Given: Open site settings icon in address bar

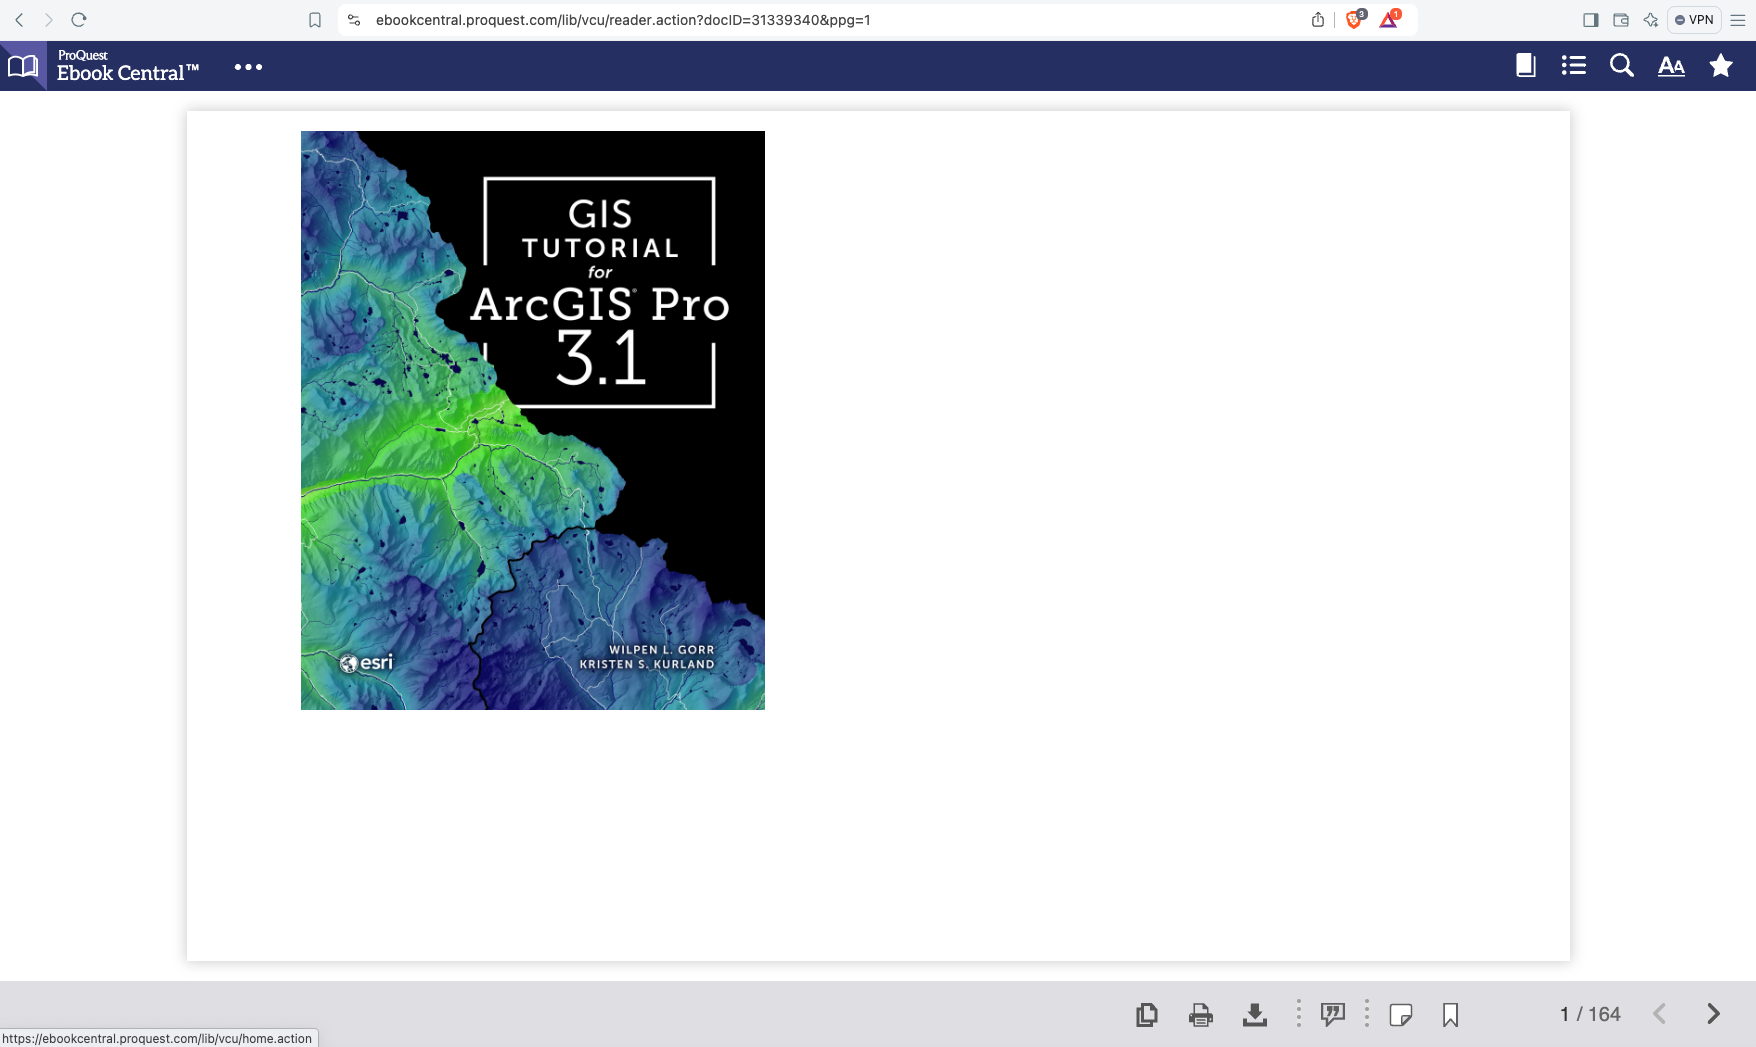Looking at the screenshot, I should click(354, 20).
